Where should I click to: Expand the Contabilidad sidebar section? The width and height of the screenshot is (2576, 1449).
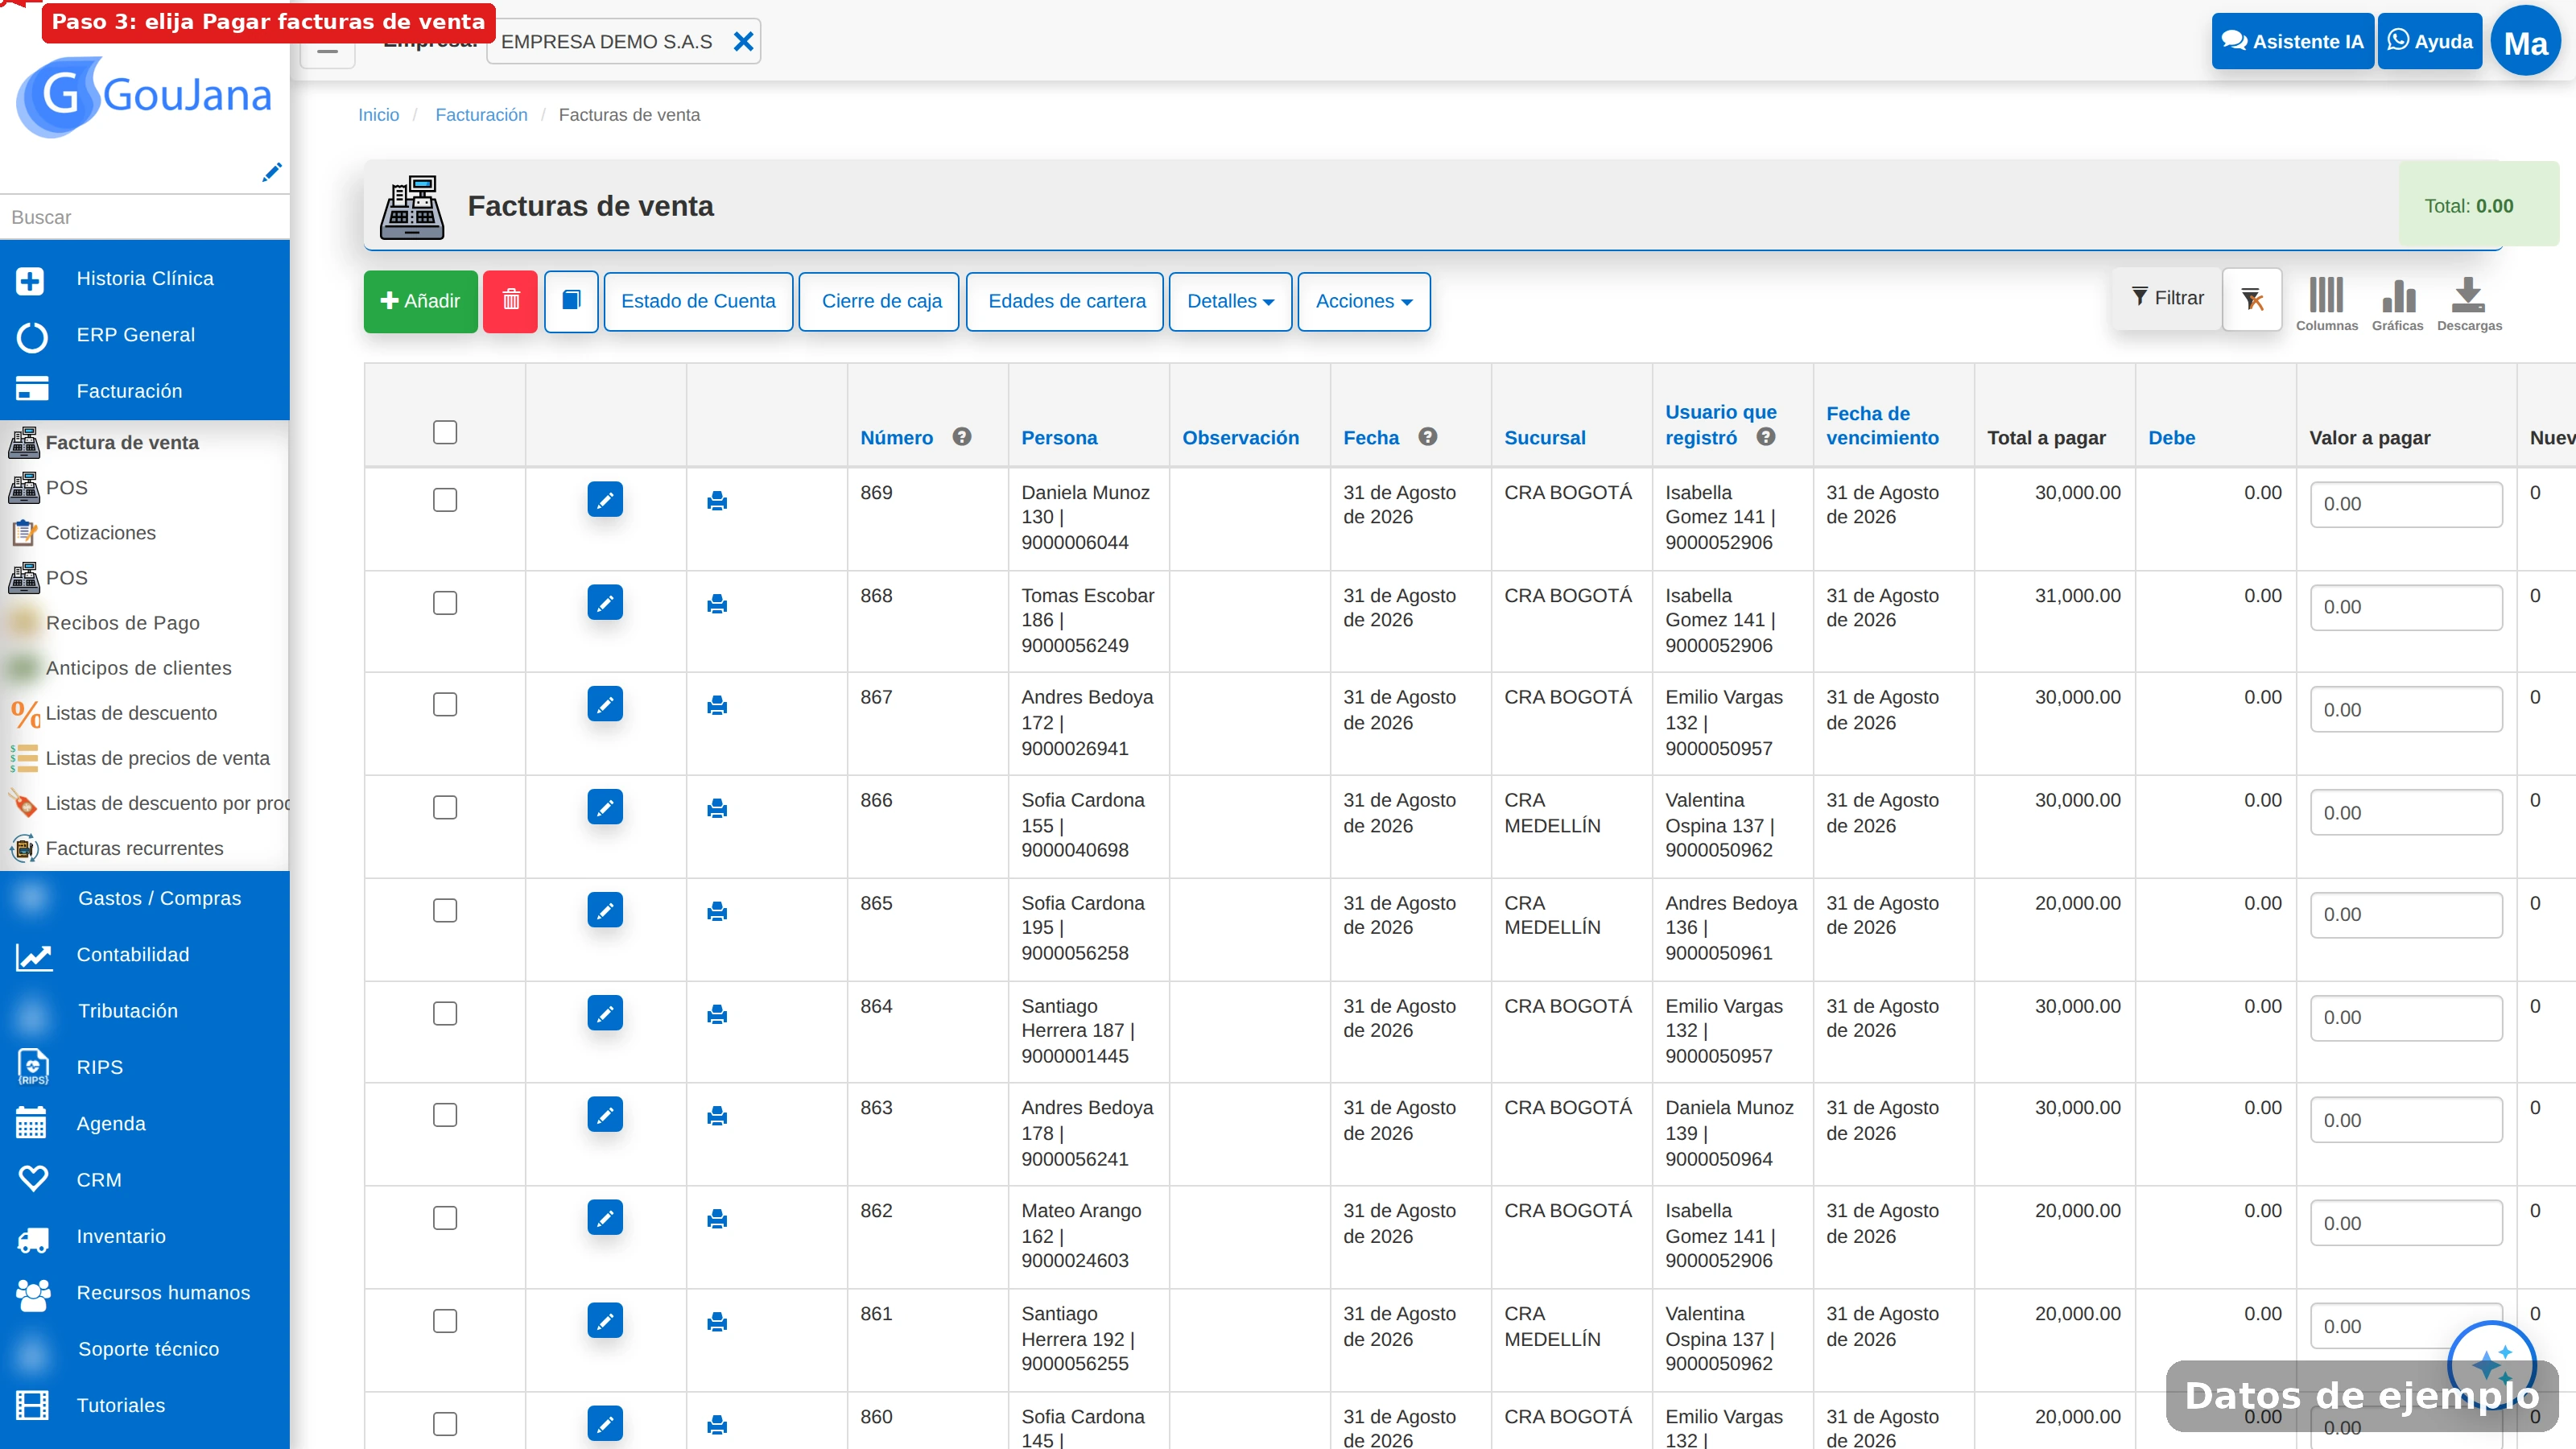[x=145, y=954]
